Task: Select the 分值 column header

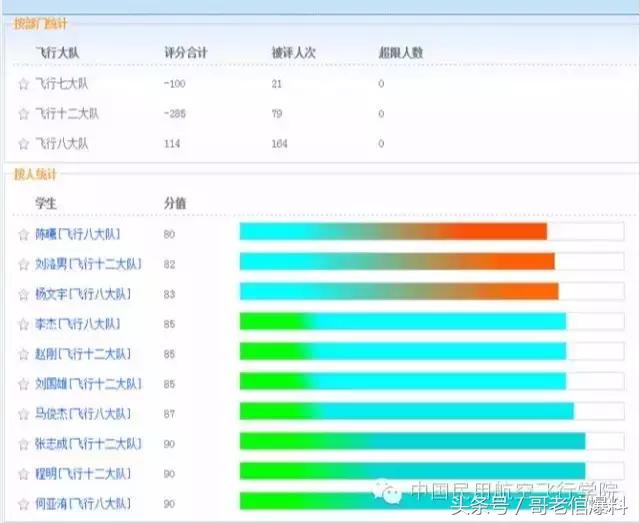Action: pos(175,203)
